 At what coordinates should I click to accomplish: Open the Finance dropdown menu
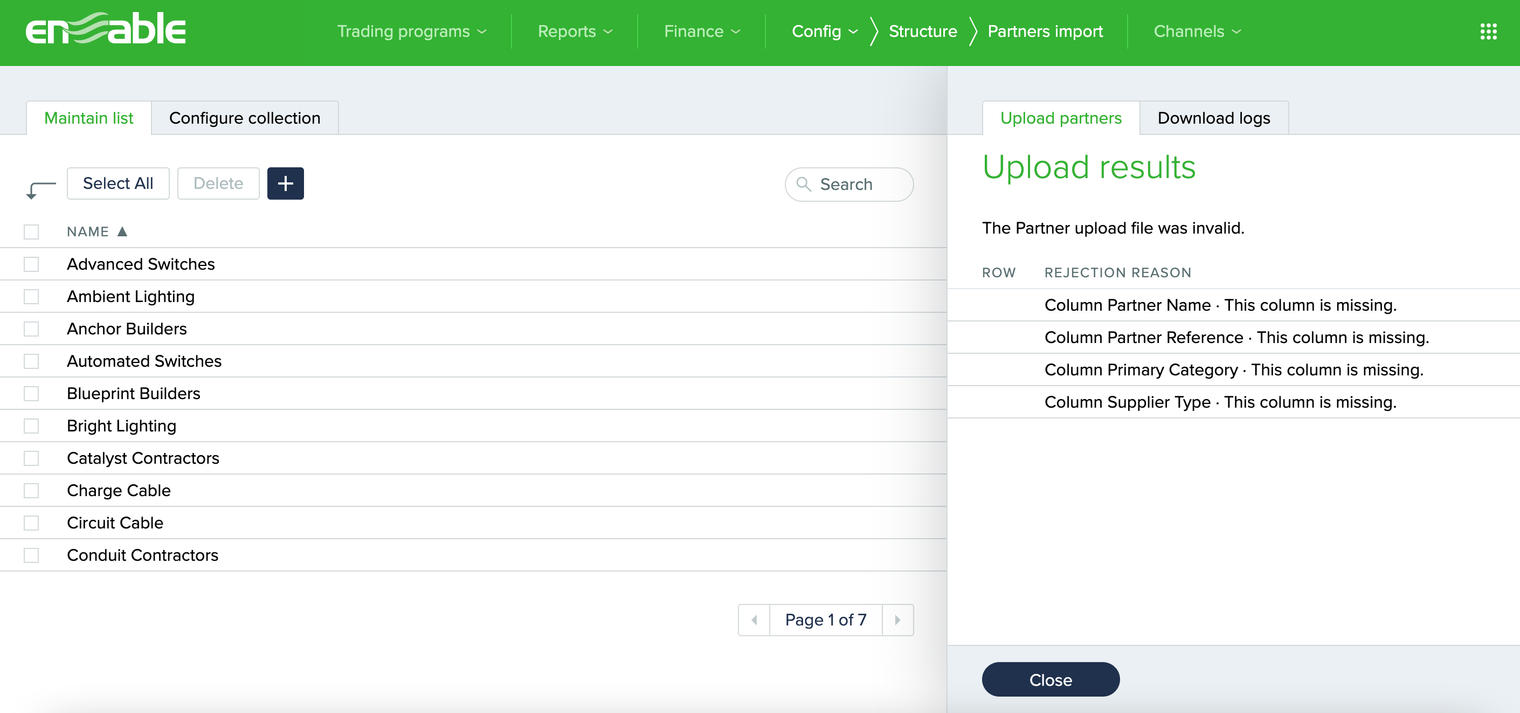point(702,31)
